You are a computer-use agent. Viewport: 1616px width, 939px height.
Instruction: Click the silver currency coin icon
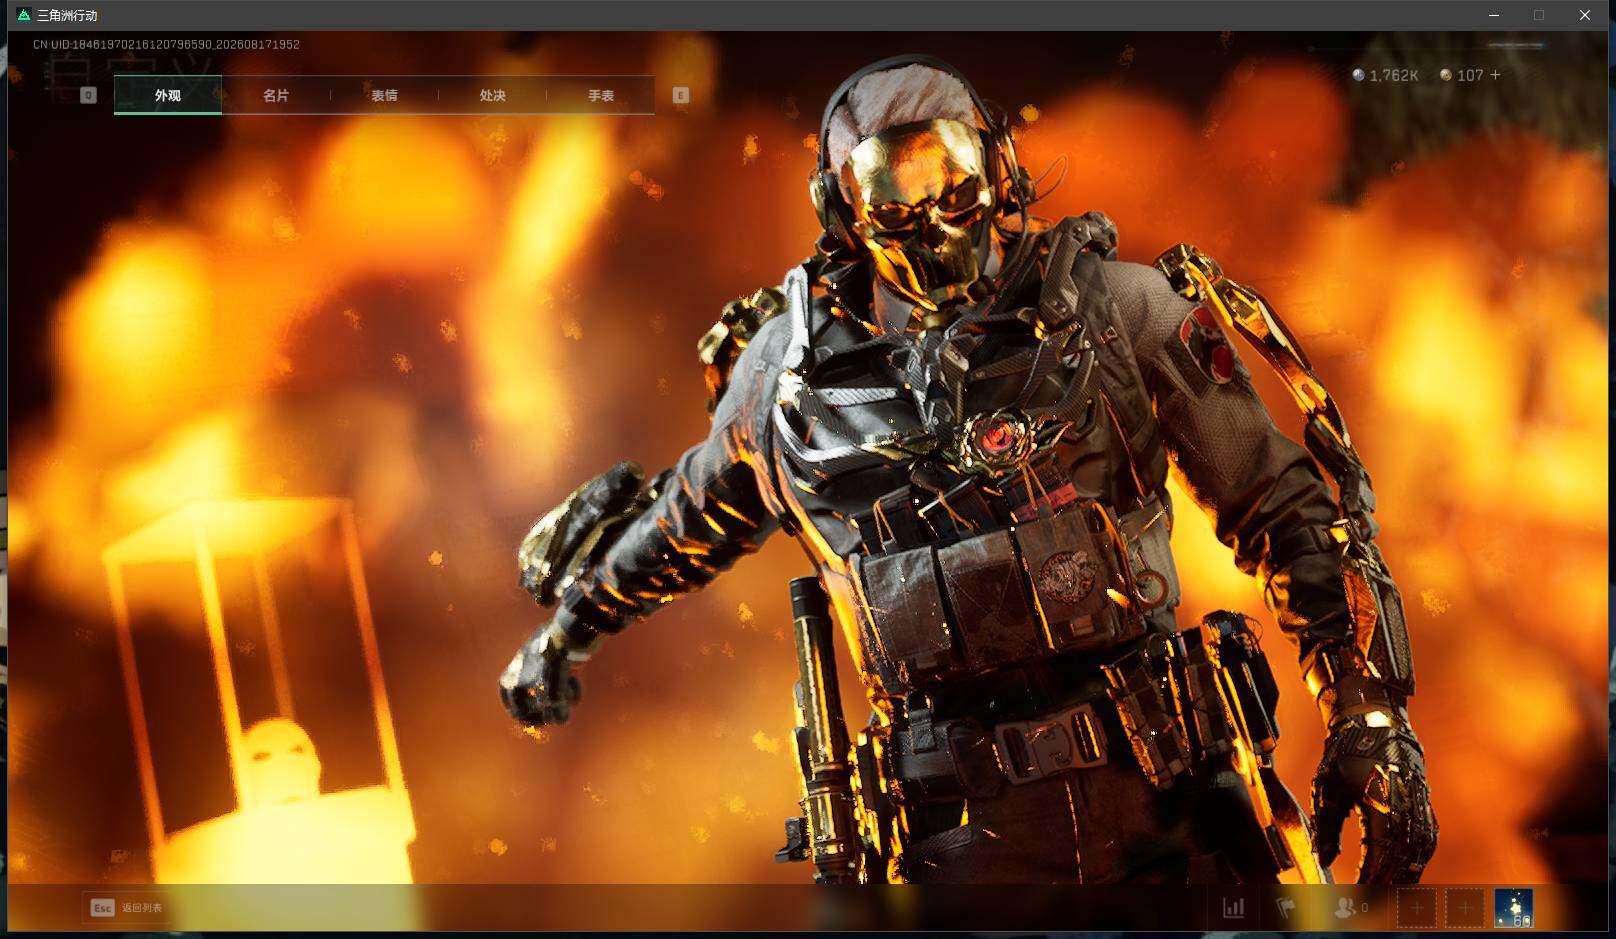(x=1358, y=75)
